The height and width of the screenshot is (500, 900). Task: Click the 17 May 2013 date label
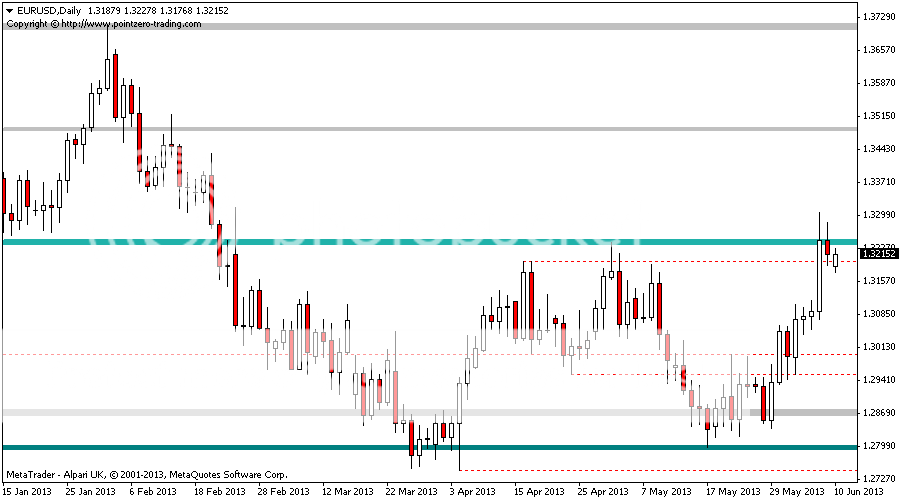click(x=733, y=491)
